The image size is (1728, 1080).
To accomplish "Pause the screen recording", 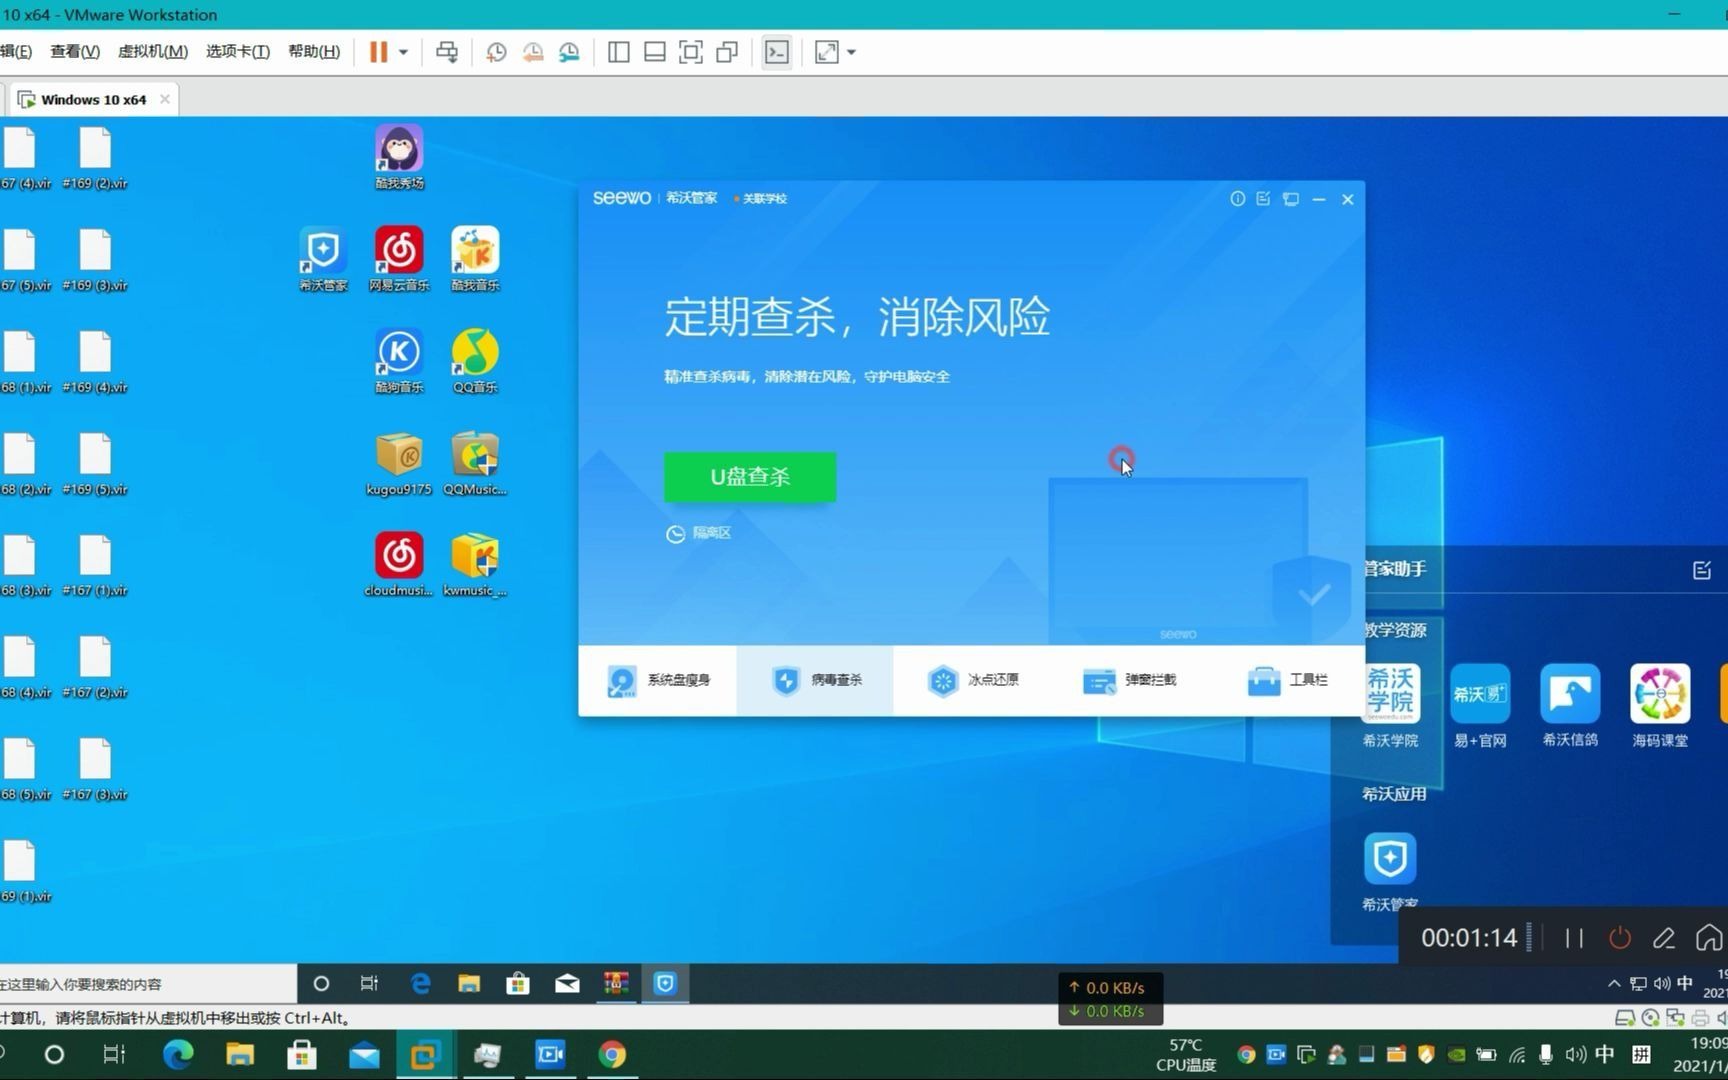I will (1574, 938).
